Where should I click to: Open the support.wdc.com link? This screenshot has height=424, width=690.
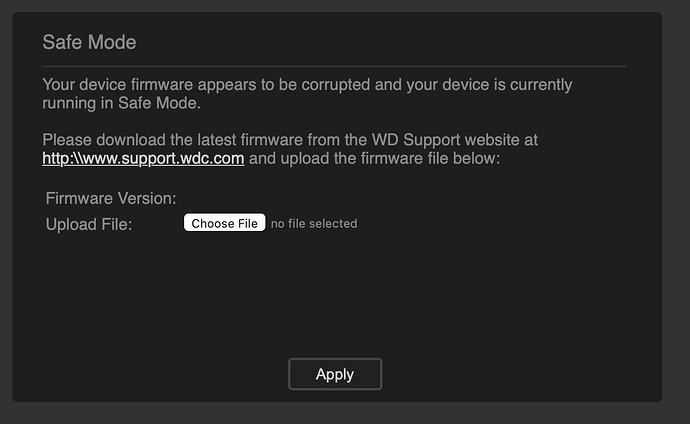[x=143, y=158]
